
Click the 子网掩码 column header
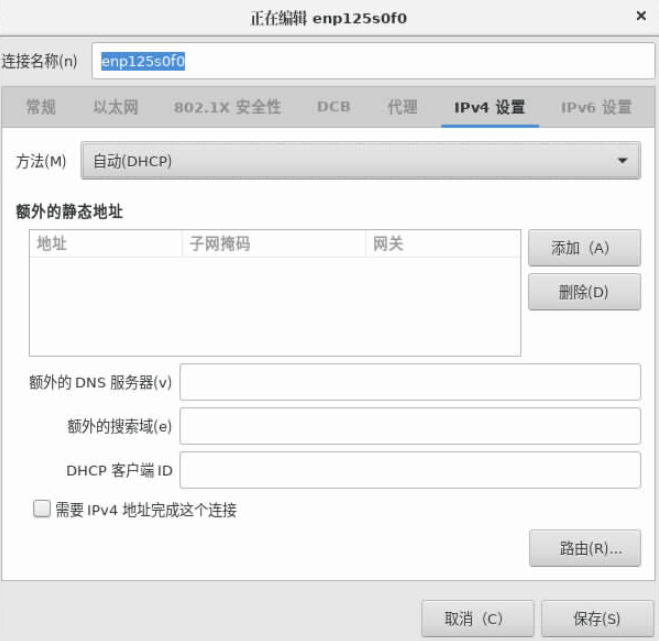[274, 243]
